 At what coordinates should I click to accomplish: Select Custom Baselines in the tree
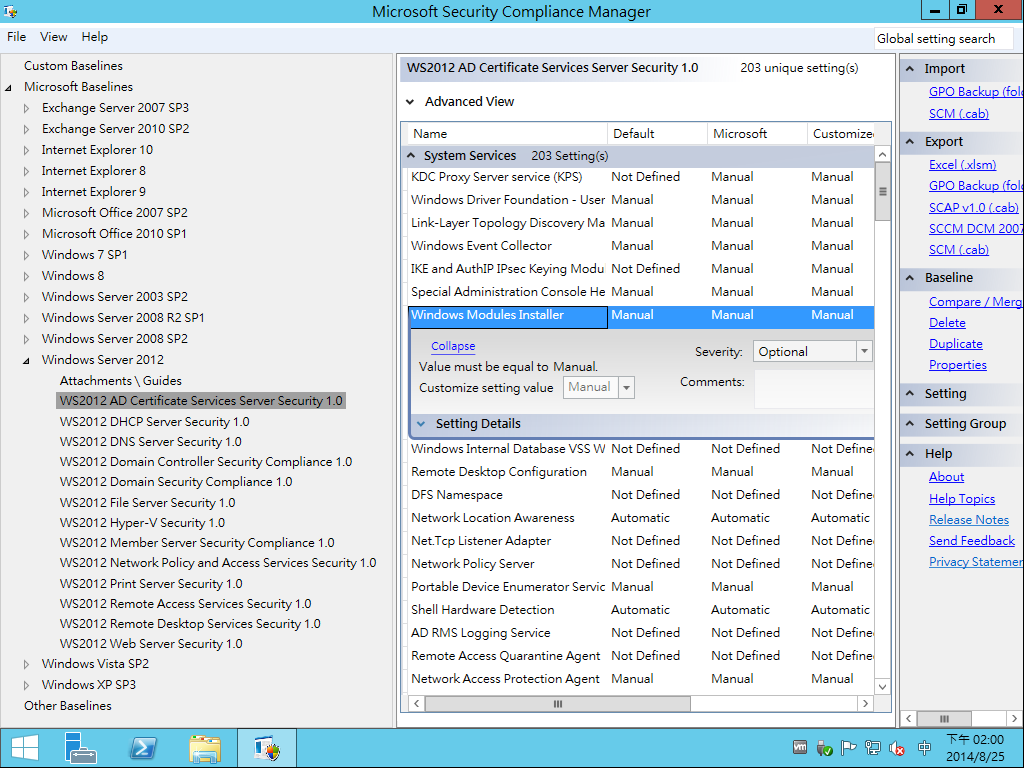coord(73,66)
